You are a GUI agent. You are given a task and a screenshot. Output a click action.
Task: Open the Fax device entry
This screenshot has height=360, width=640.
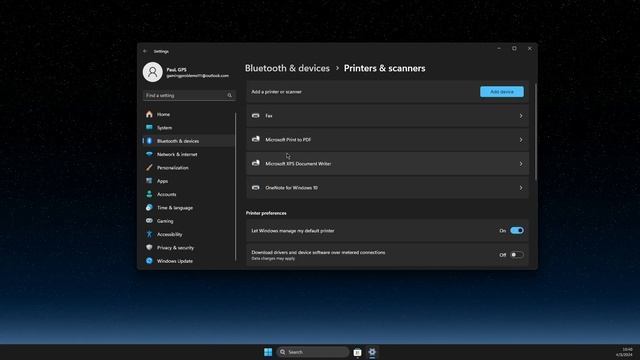(x=387, y=116)
